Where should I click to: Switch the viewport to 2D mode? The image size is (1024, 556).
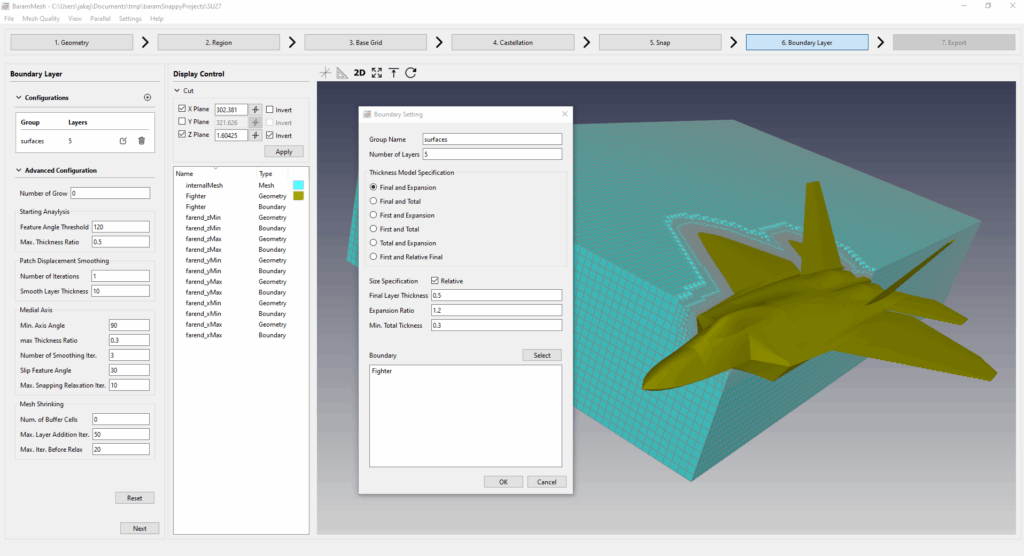(359, 73)
